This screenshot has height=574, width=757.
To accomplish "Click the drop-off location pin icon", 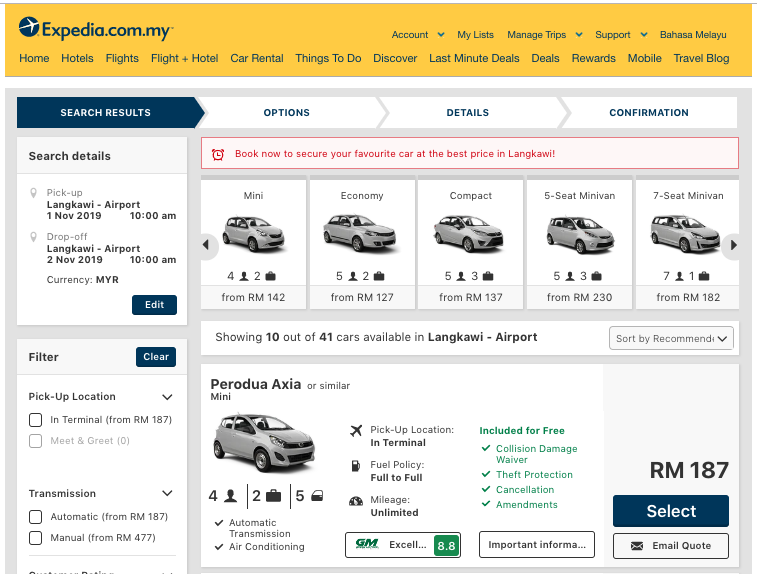I will 33,237.
